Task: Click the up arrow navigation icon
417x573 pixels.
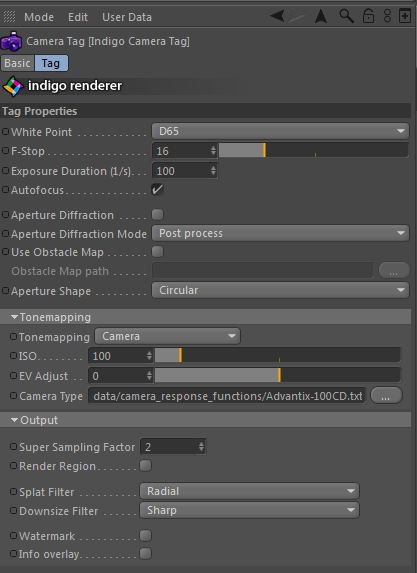Action: [321, 16]
